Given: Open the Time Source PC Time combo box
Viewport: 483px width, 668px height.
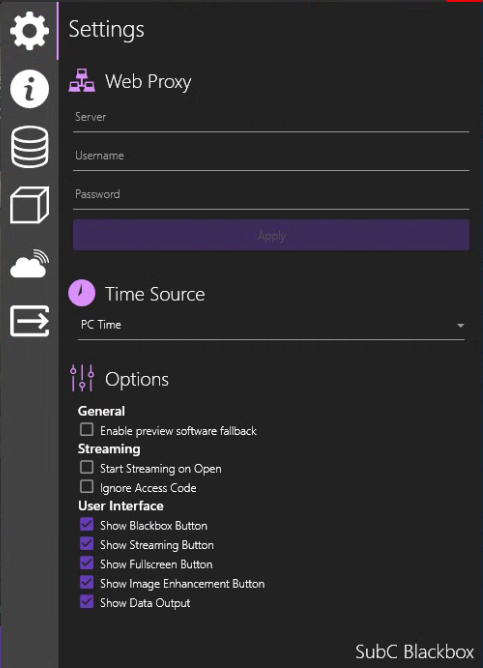Looking at the screenshot, I should click(x=271, y=326).
